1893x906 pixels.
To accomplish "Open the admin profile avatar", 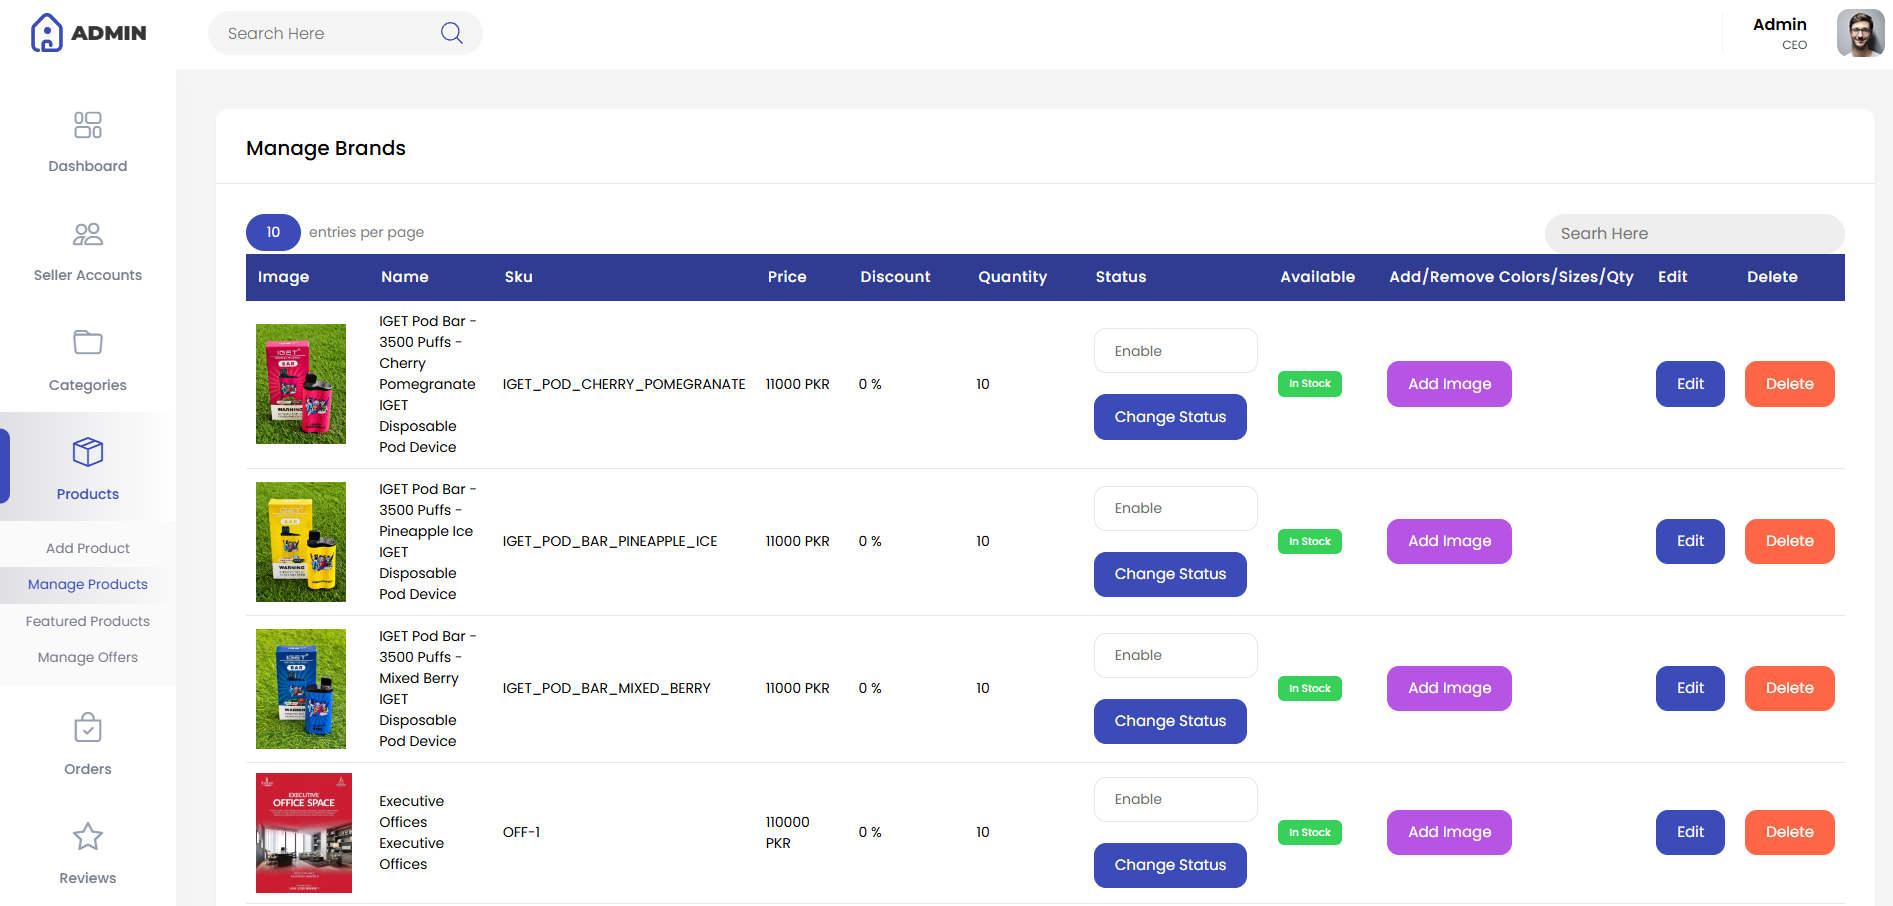I will (1860, 34).
